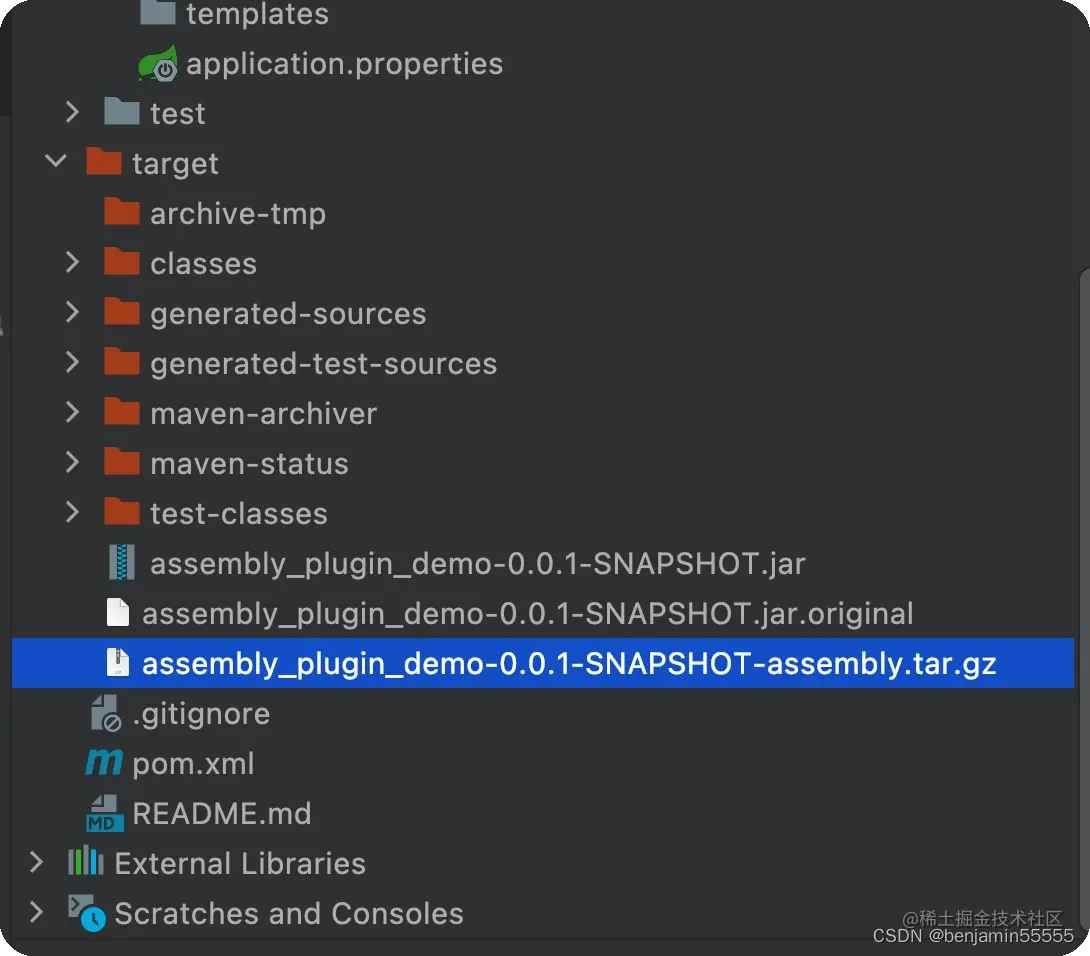Select the archive-tmp folder label
This screenshot has height=956, width=1090.
click(x=238, y=214)
